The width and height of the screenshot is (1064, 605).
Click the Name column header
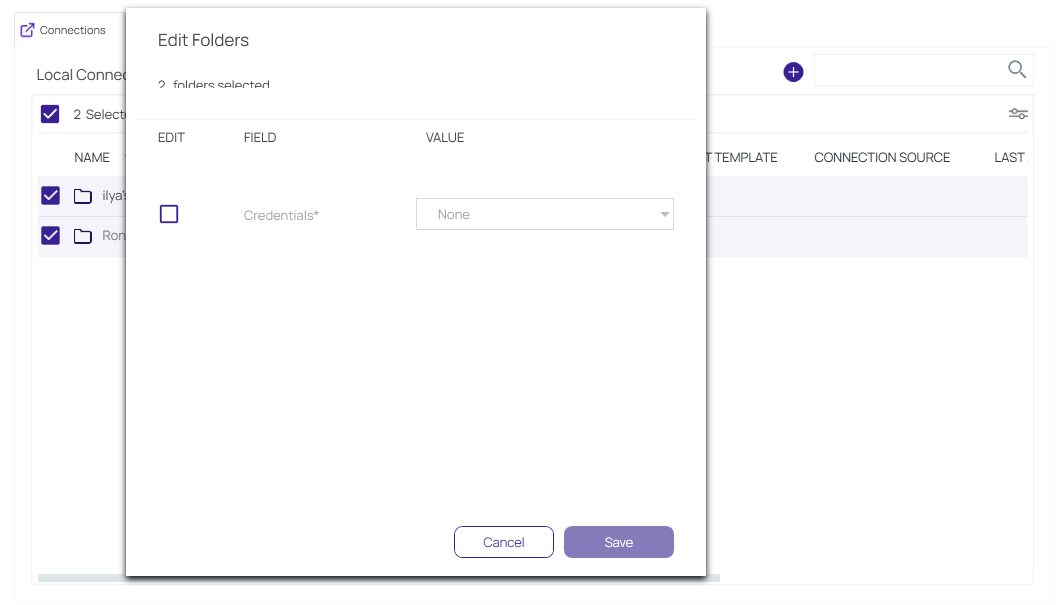pyautogui.click(x=92, y=158)
